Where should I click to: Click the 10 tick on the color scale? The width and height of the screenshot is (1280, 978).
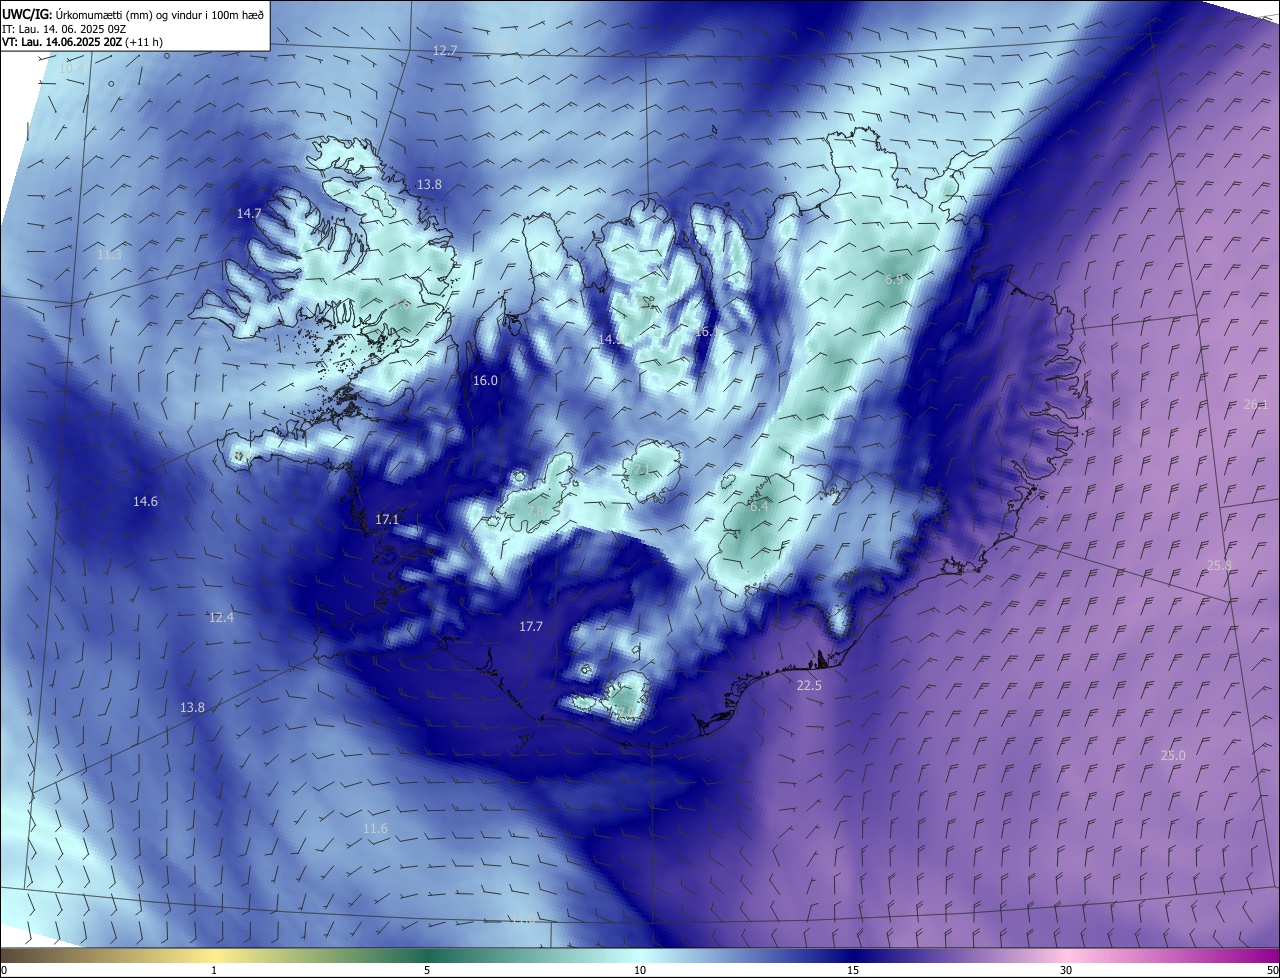coord(640,970)
